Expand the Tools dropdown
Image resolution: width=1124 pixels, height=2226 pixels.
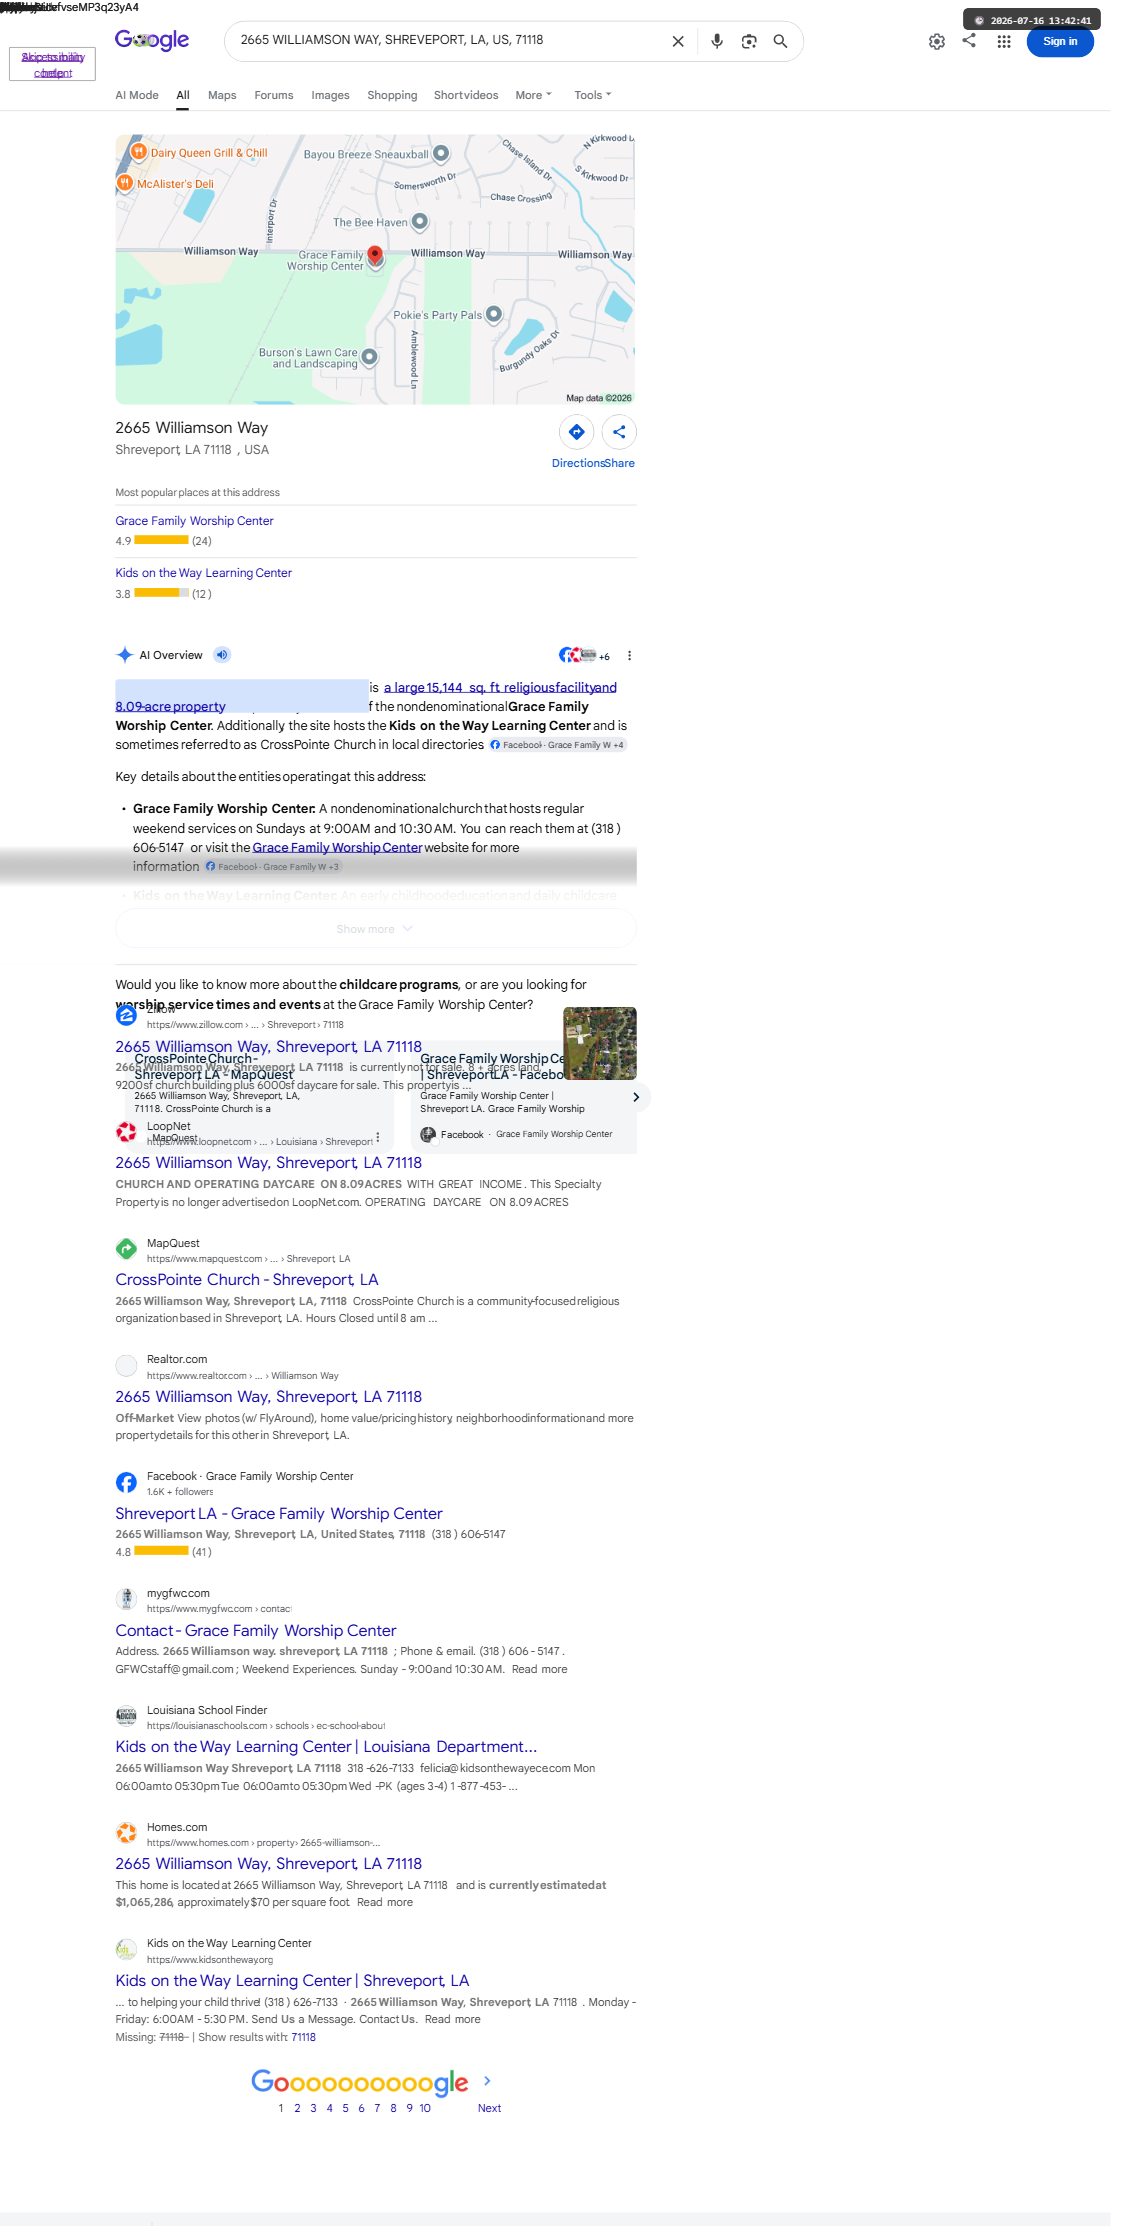point(592,95)
